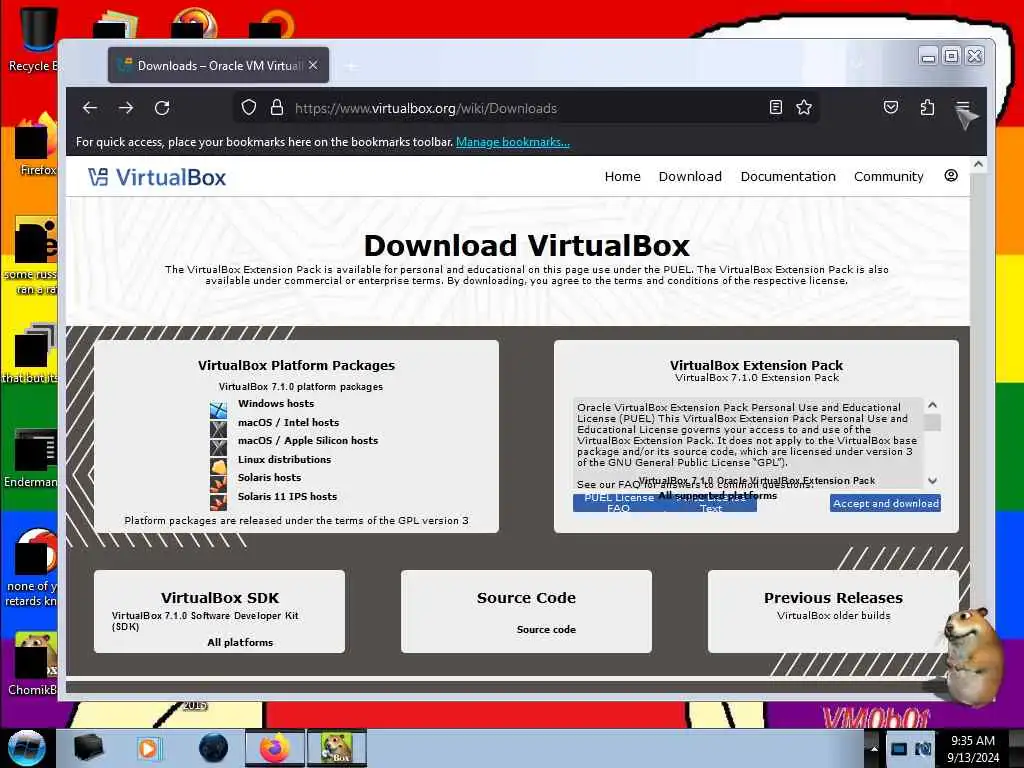Download Windows hosts package
The image size is (1024, 768).
tap(276, 404)
